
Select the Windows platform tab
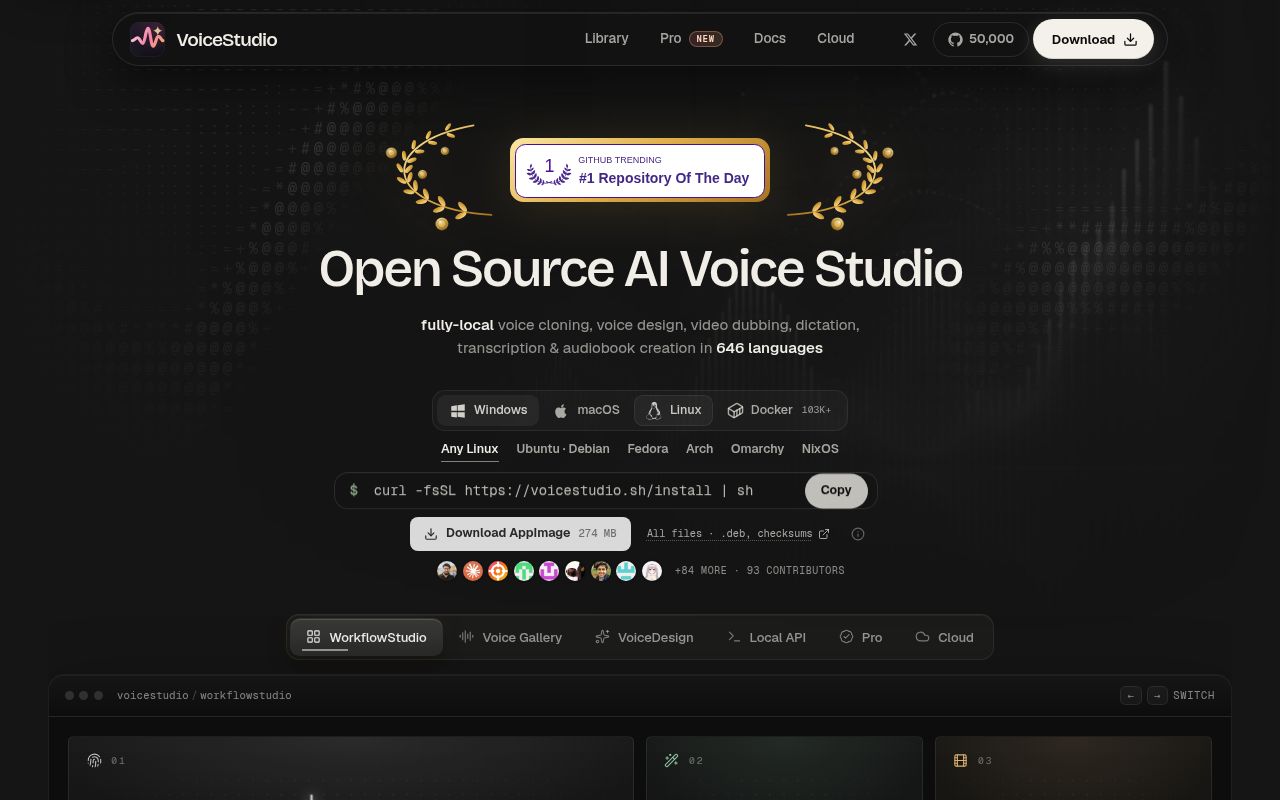click(x=488, y=410)
